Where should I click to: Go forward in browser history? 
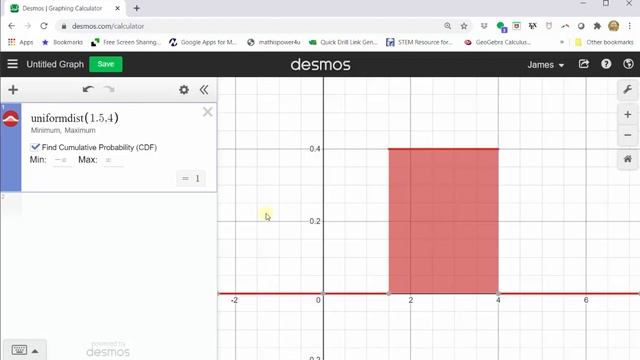28,26
